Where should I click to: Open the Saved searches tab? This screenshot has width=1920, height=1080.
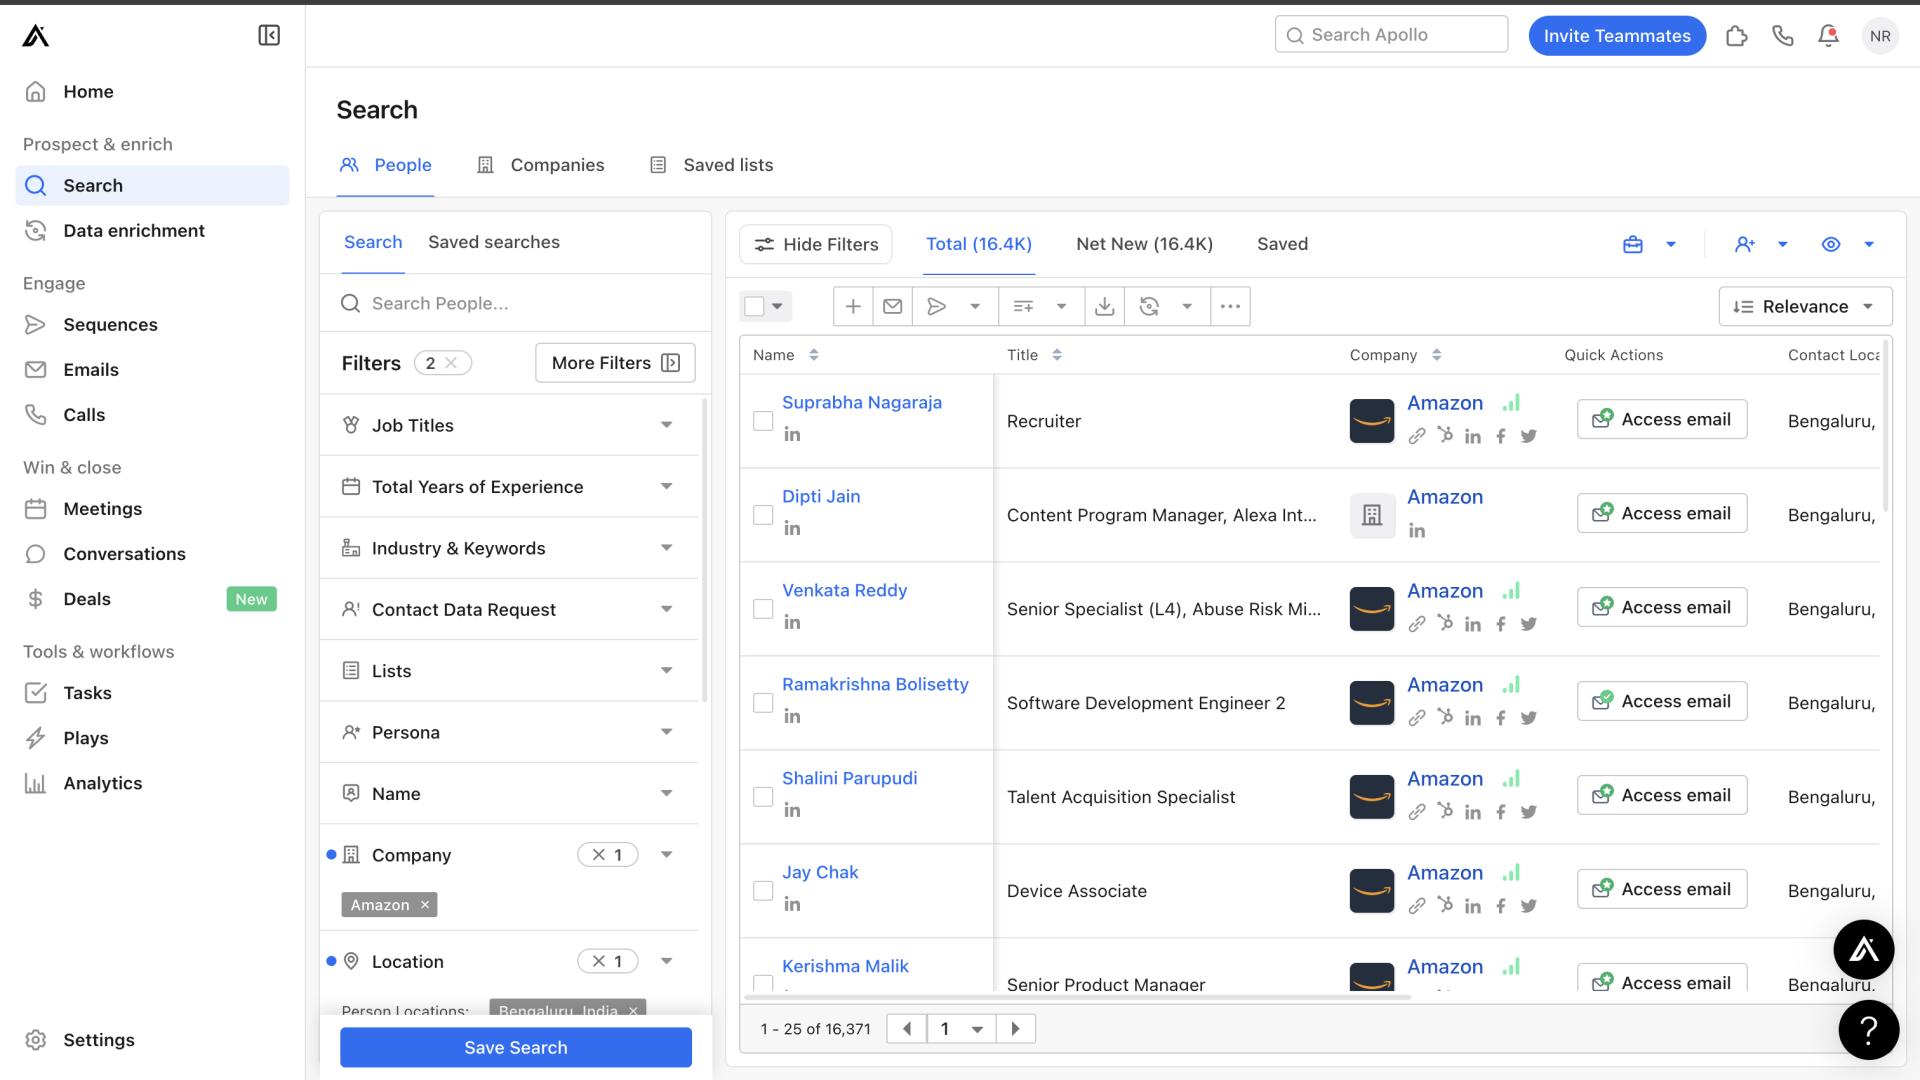point(494,243)
